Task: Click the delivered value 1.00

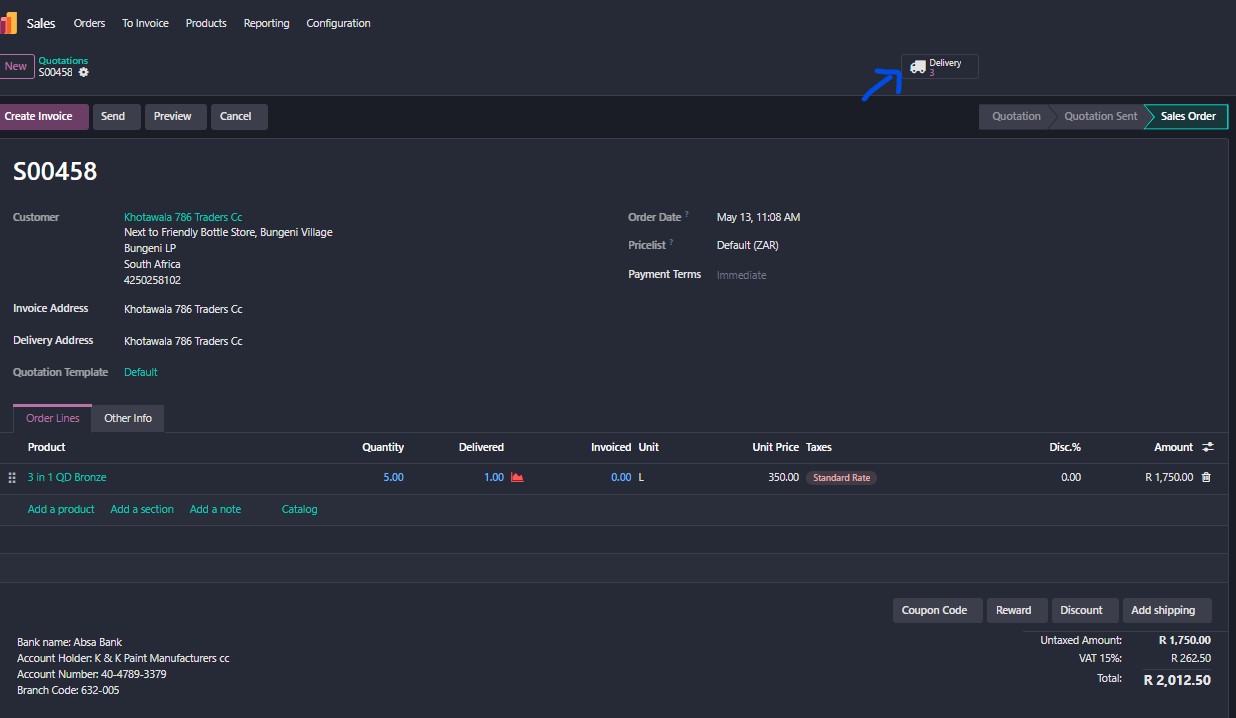Action: point(494,477)
